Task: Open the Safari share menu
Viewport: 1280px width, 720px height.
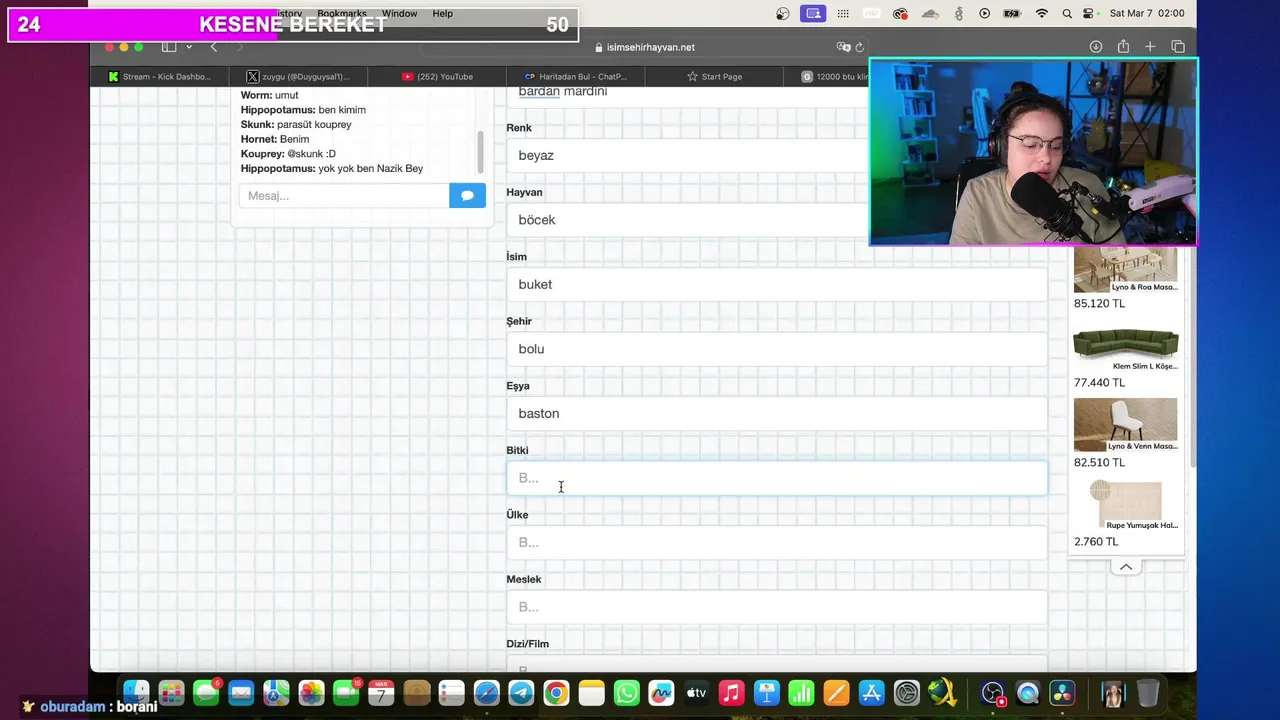Action: (1123, 47)
